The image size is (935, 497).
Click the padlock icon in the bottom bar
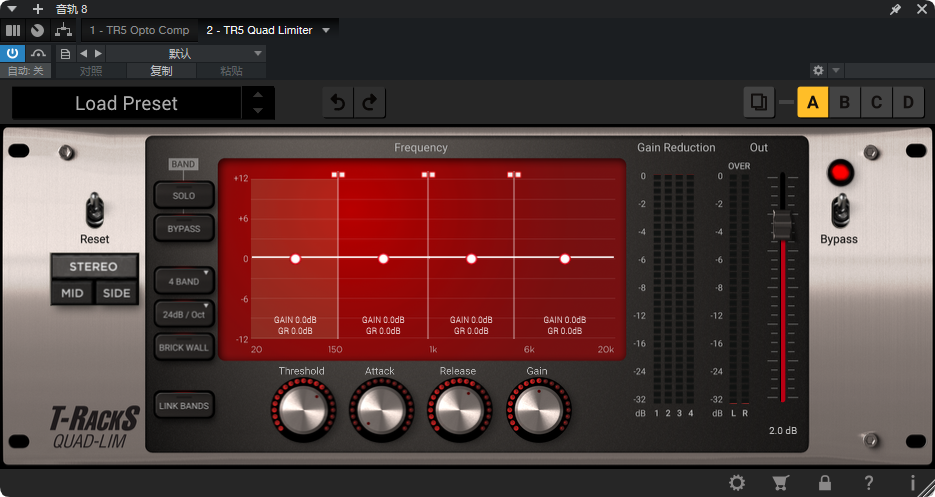(825, 482)
